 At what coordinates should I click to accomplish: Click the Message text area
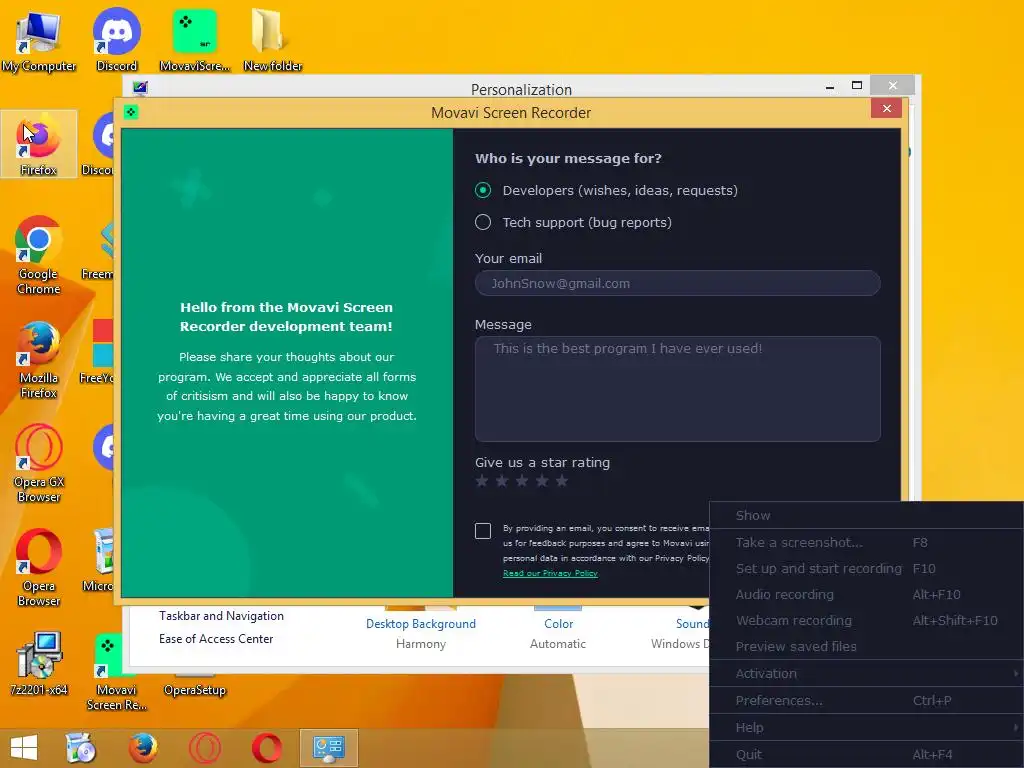(677, 389)
